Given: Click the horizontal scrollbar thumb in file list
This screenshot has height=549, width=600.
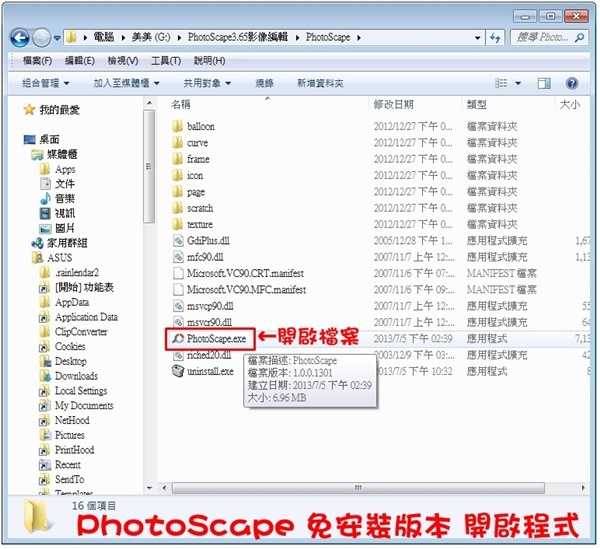Looking at the screenshot, I should tap(358, 488).
